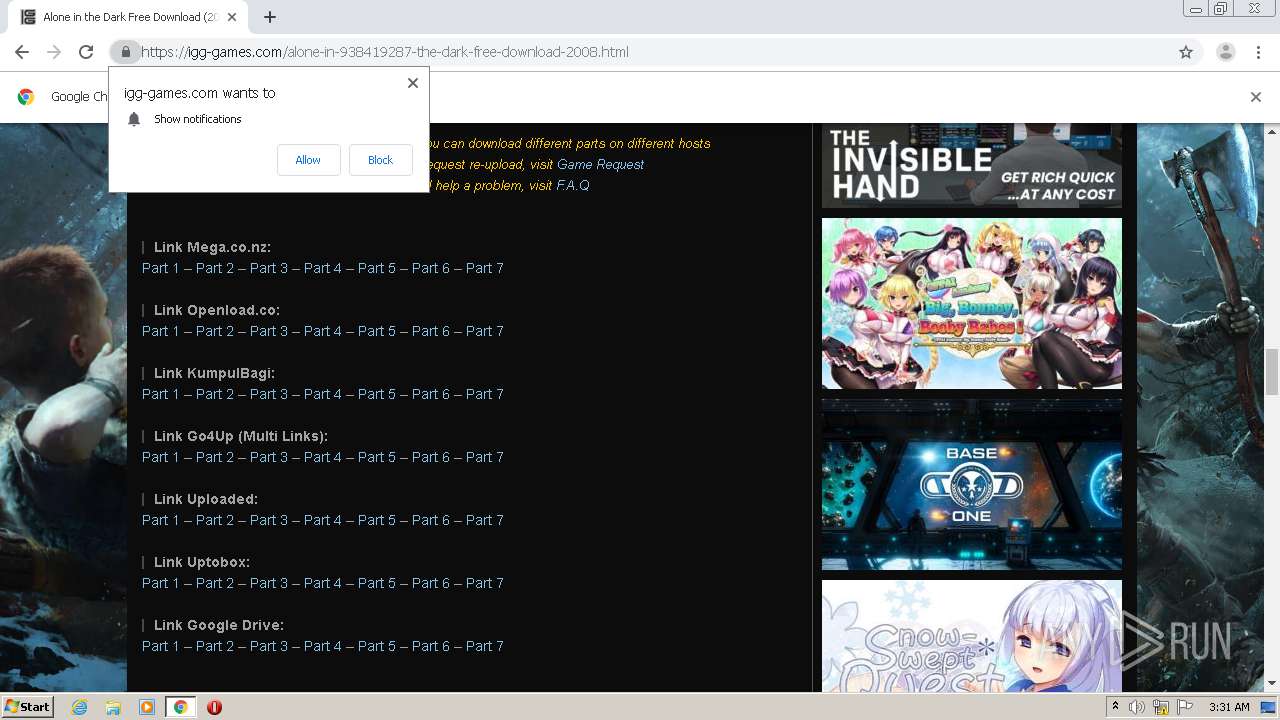Open Openload.co Part 2 link
The height and width of the screenshot is (720, 1280).
(215, 331)
